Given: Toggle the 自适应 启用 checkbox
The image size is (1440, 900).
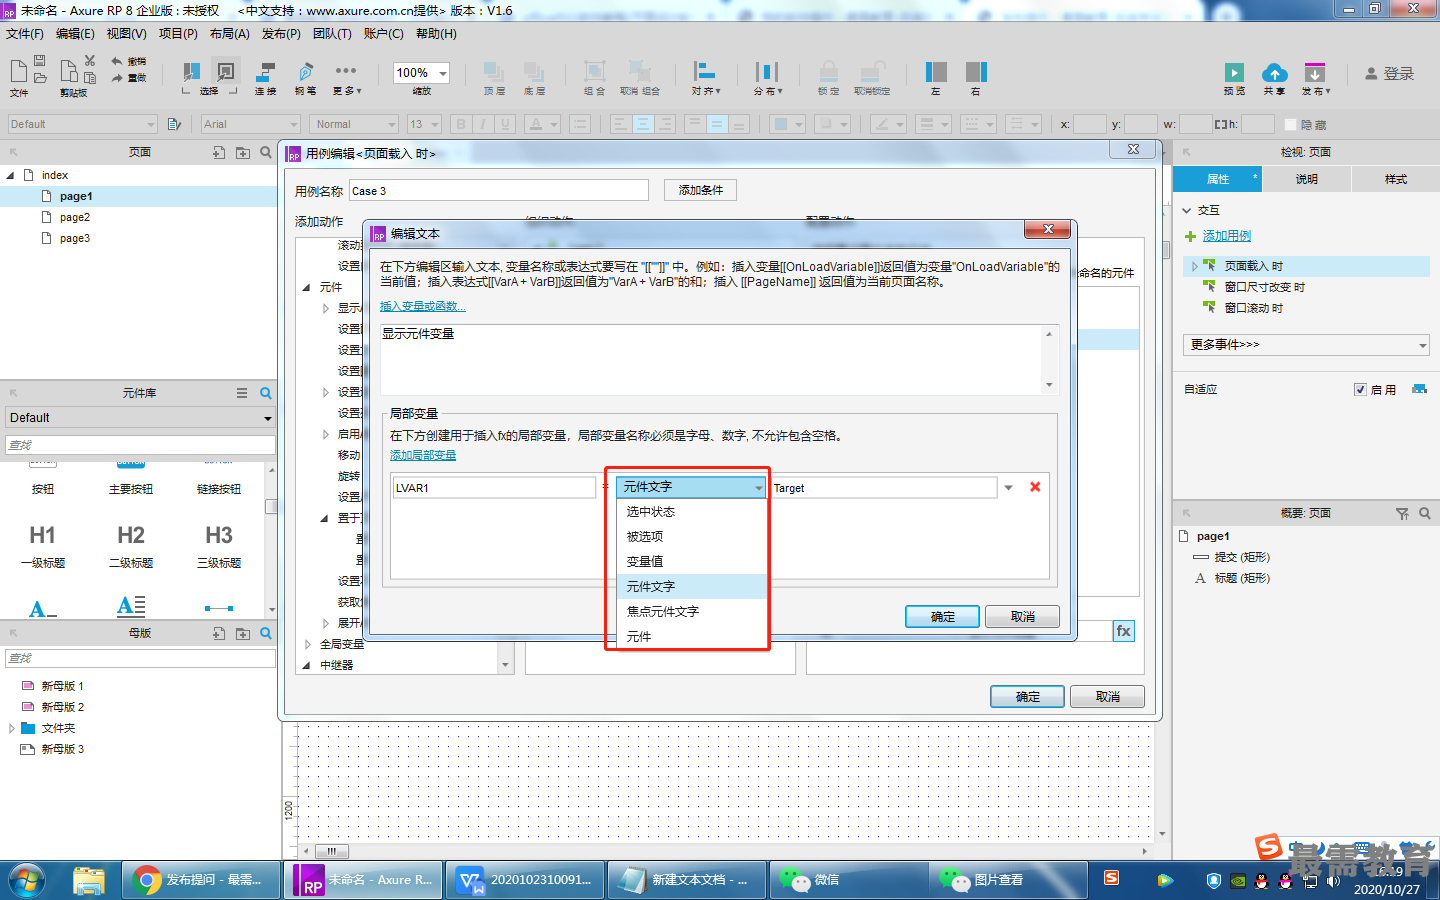Looking at the screenshot, I should click(x=1360, y=390).
